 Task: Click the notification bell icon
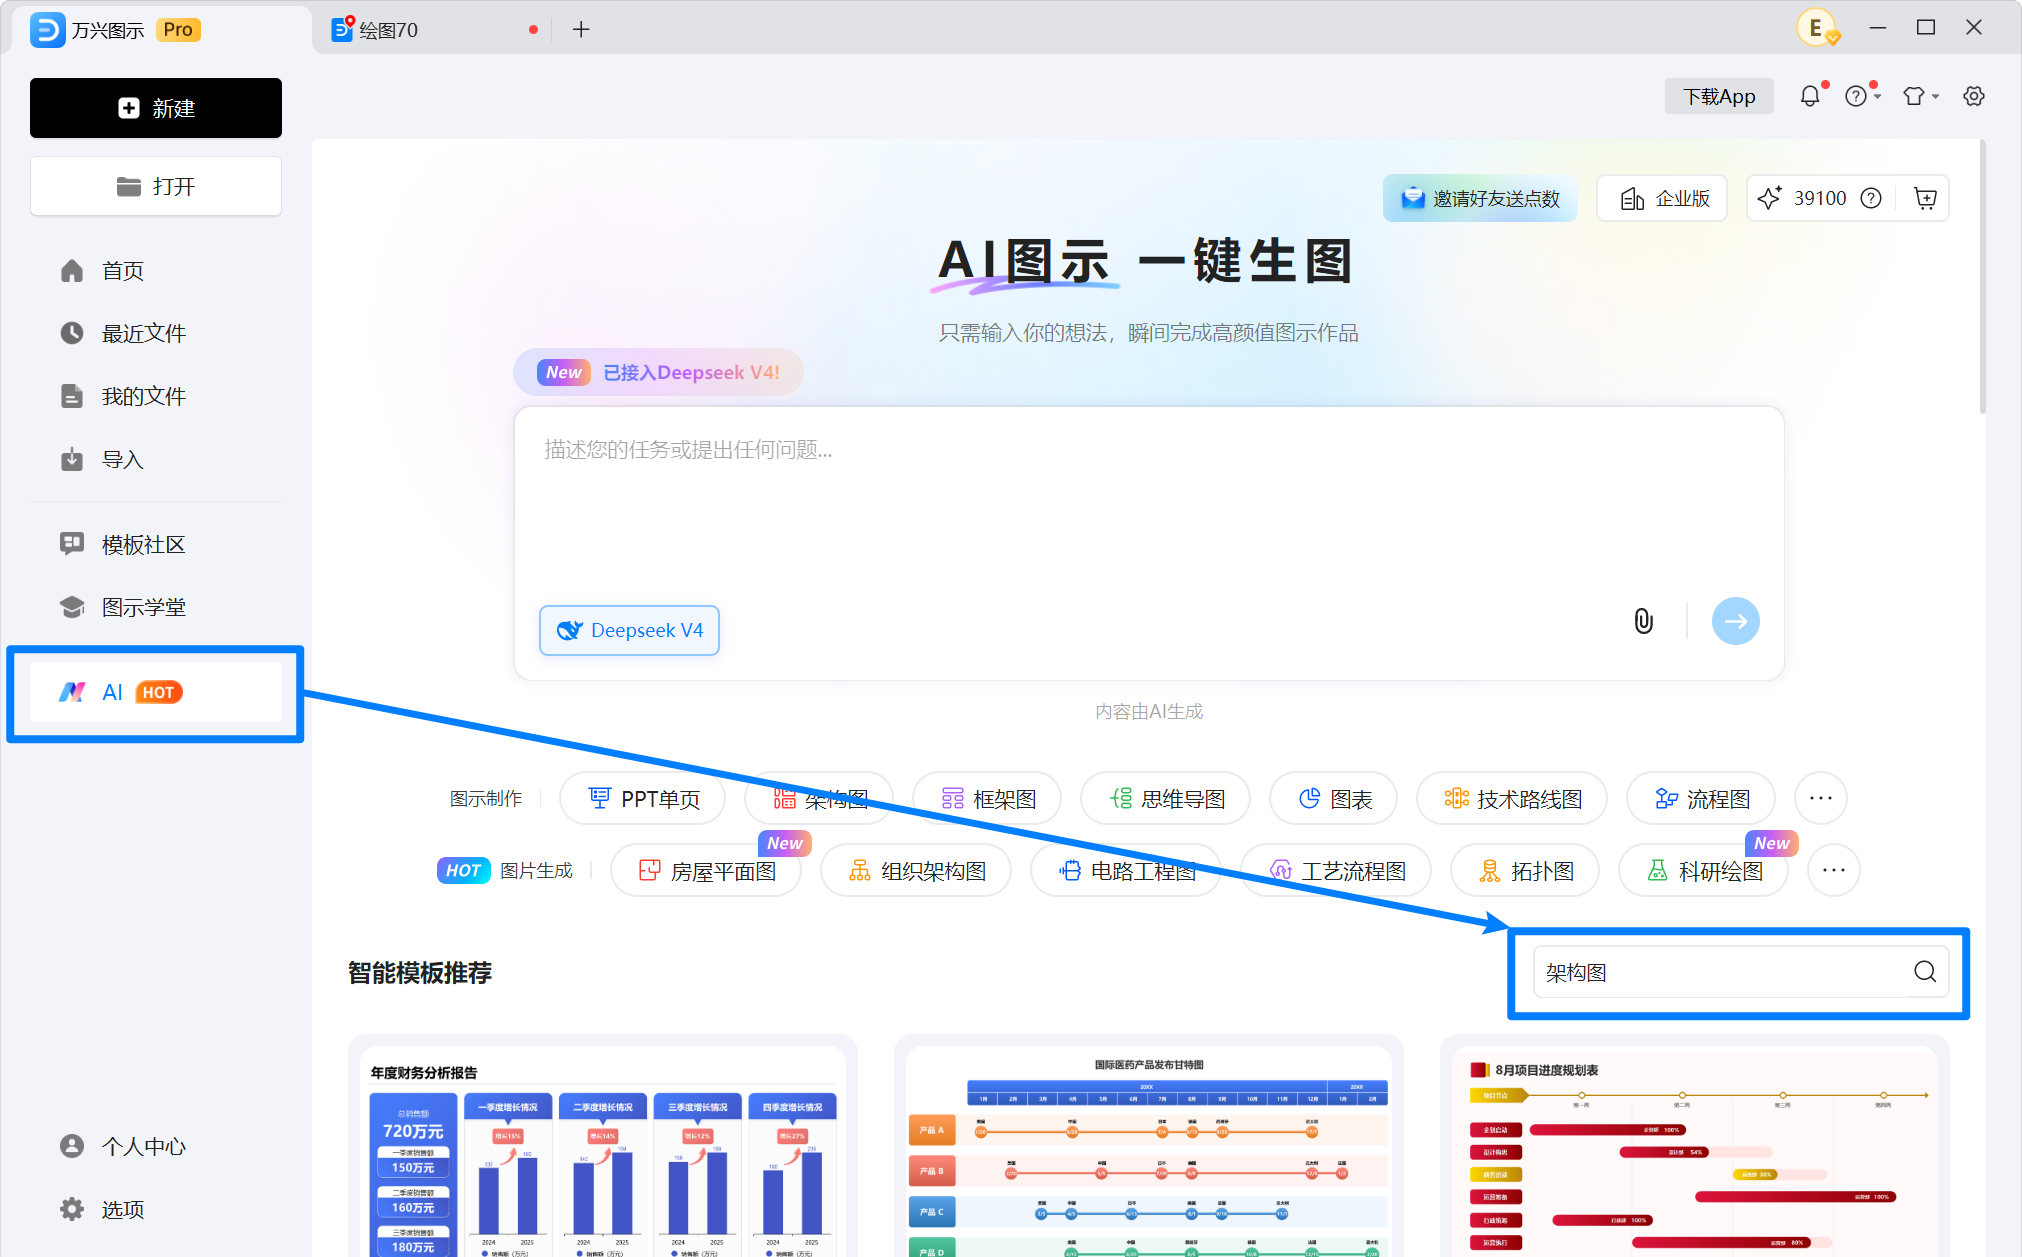point(1810,96)
